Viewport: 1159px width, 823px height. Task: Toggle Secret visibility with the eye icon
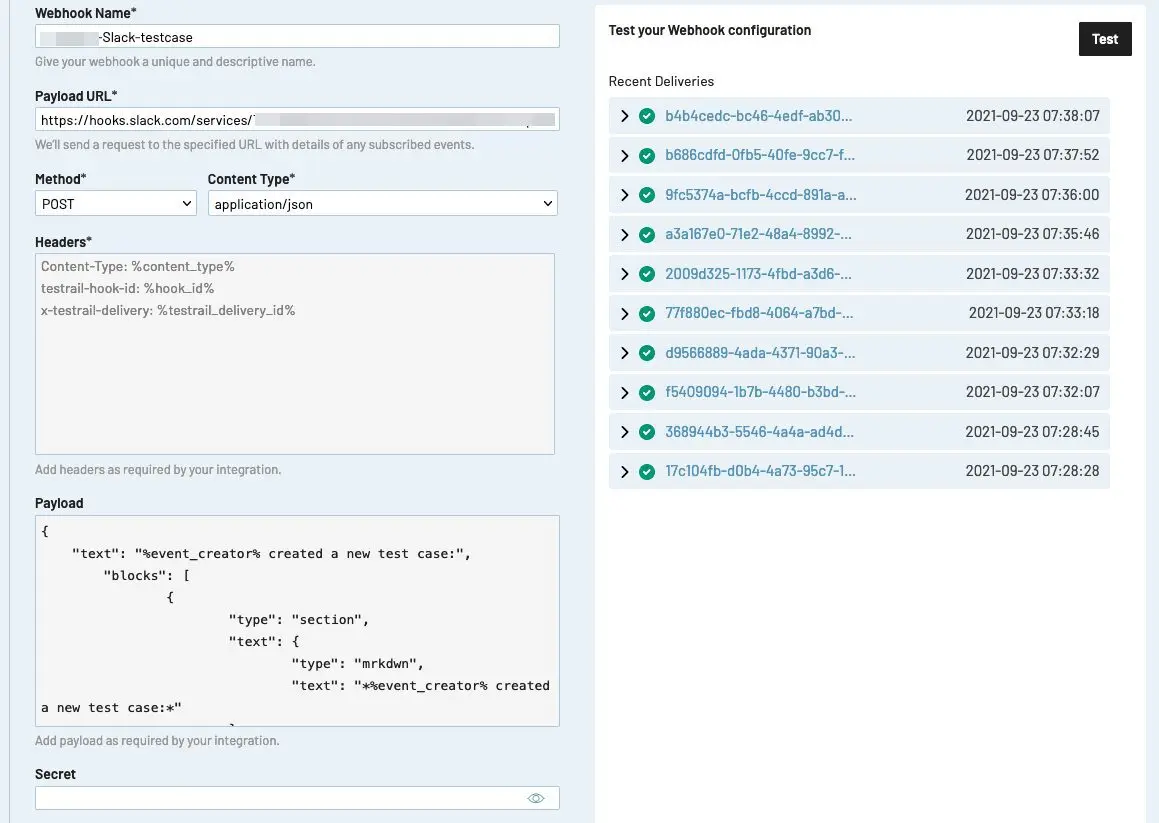point(536,798)
